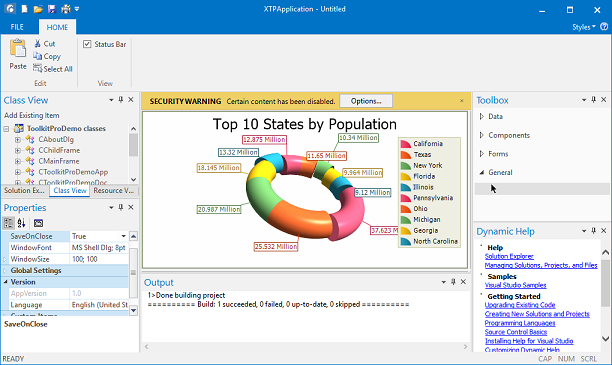Viewport: 612px width, 365px height.
Task: Open the SaveOnClose value dropdown
Action: [x=123, y=236]
